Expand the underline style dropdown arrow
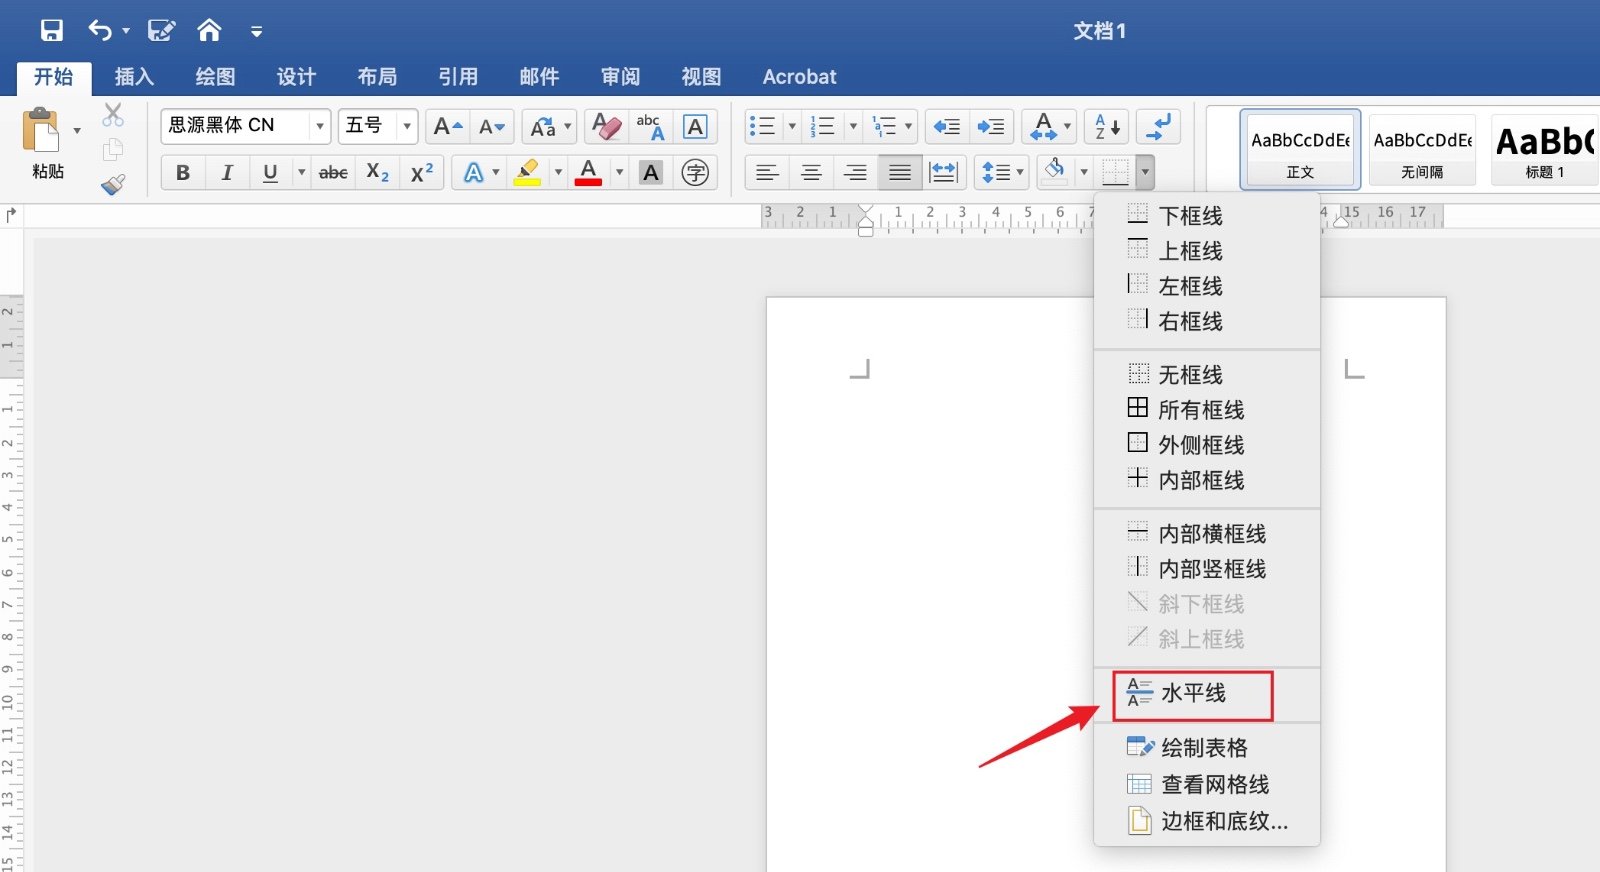Screen dimensions: 1600x872 point(300,172)
